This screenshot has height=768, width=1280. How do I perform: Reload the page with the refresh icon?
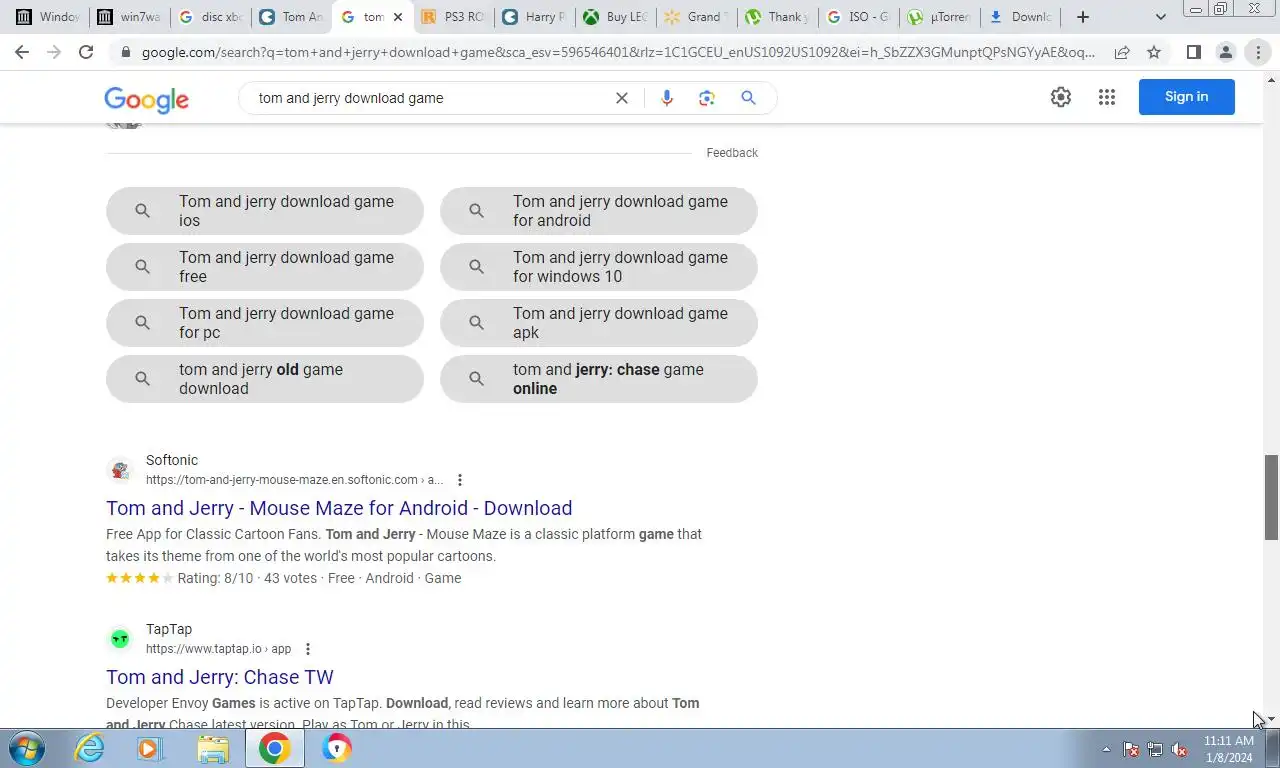(x=86, y=52)
